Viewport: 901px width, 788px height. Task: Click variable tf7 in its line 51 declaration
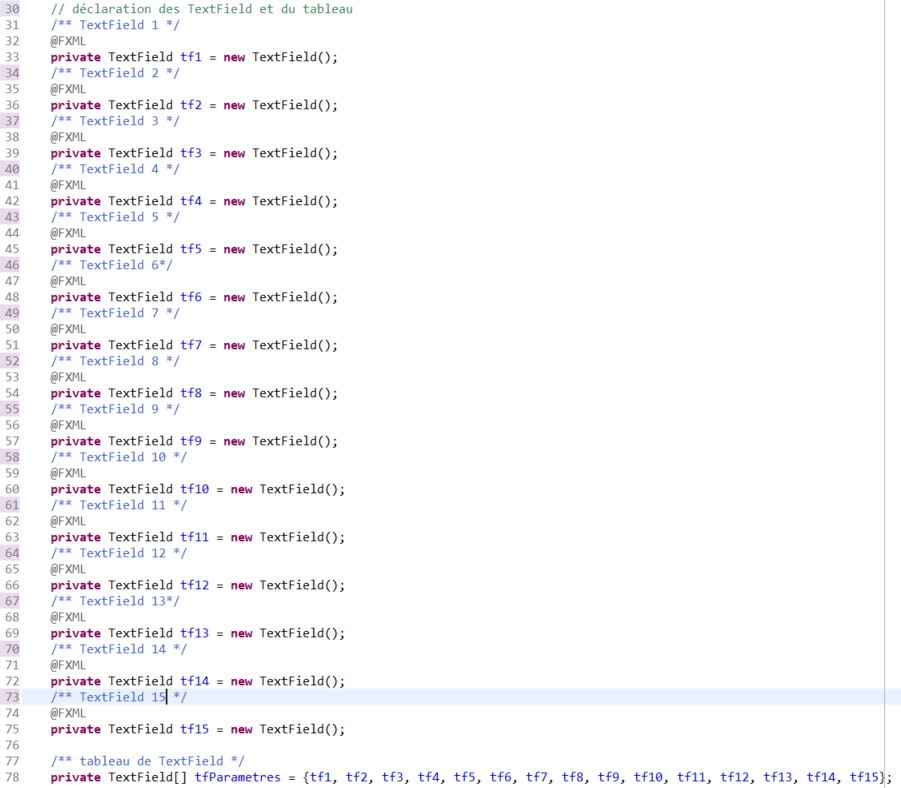click(191, 345)
